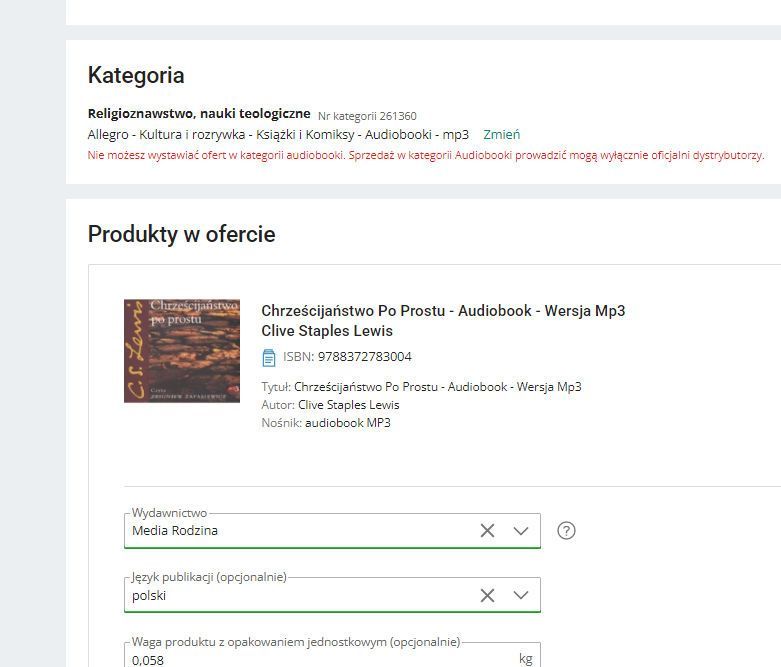Image resolution: width=781 pixels, height=667 pixels.
Task: Expand the Język publikacji dropdown chevron
Action: click(520, 595)
